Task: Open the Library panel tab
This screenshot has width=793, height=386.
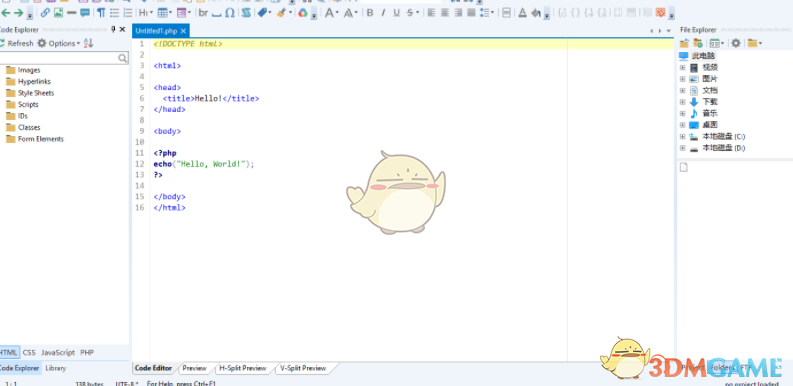Action: click(x=56, y=368)
